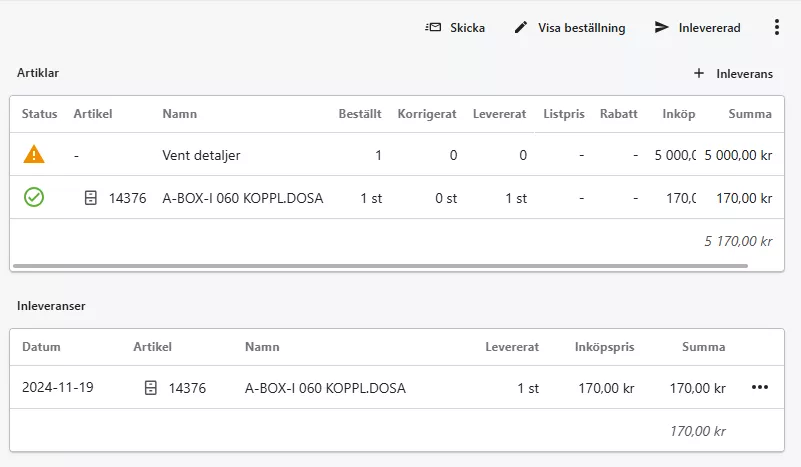This screenshot has height=467, width=801.
Task: Open row options for 2024-11-19 delivery
Action: 760,388
